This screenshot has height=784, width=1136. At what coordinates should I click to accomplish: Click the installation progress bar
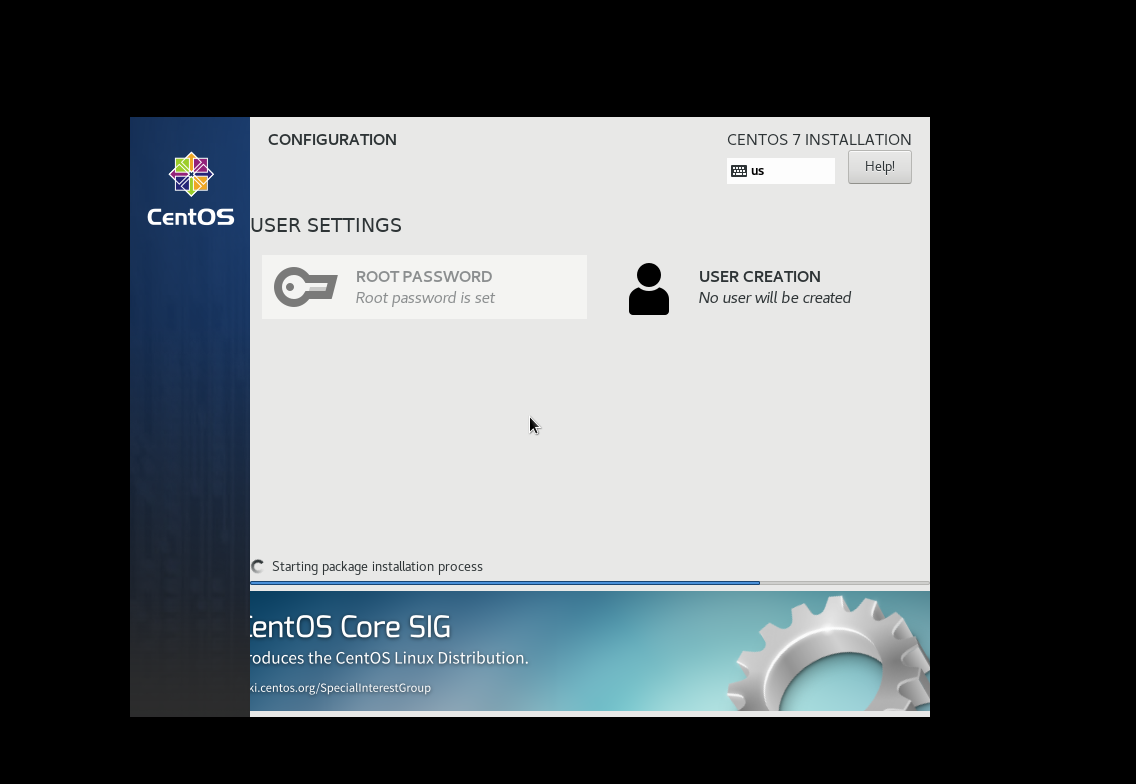pos(590,583)
